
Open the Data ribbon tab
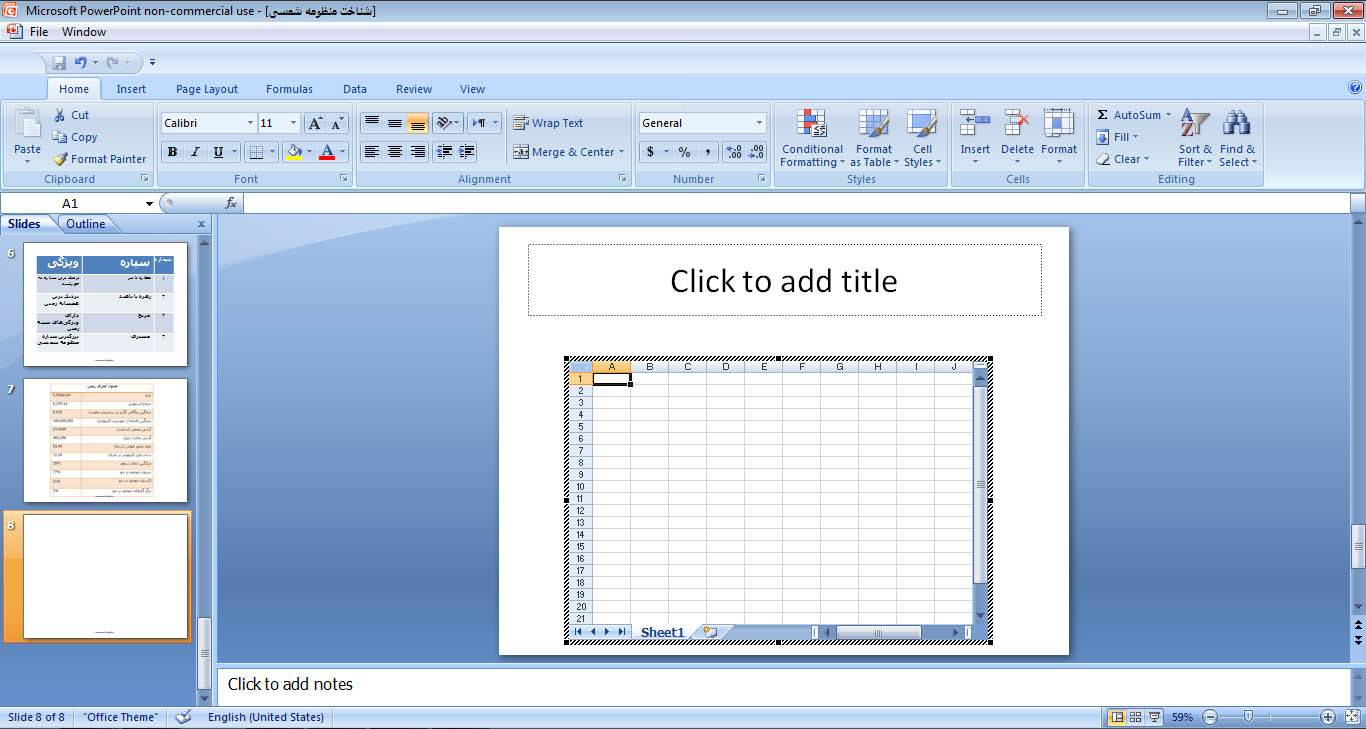[355, 89]
